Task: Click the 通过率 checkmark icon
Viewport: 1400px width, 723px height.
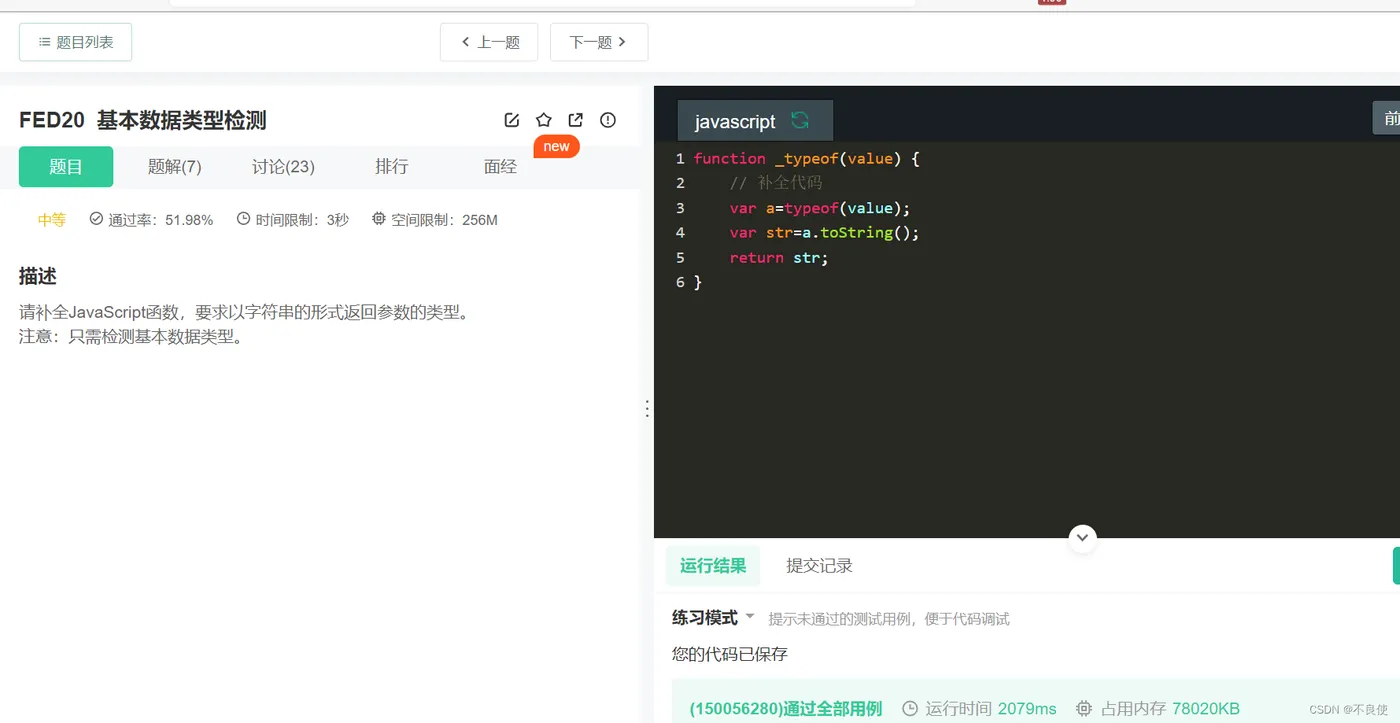Action: point(96,218)
